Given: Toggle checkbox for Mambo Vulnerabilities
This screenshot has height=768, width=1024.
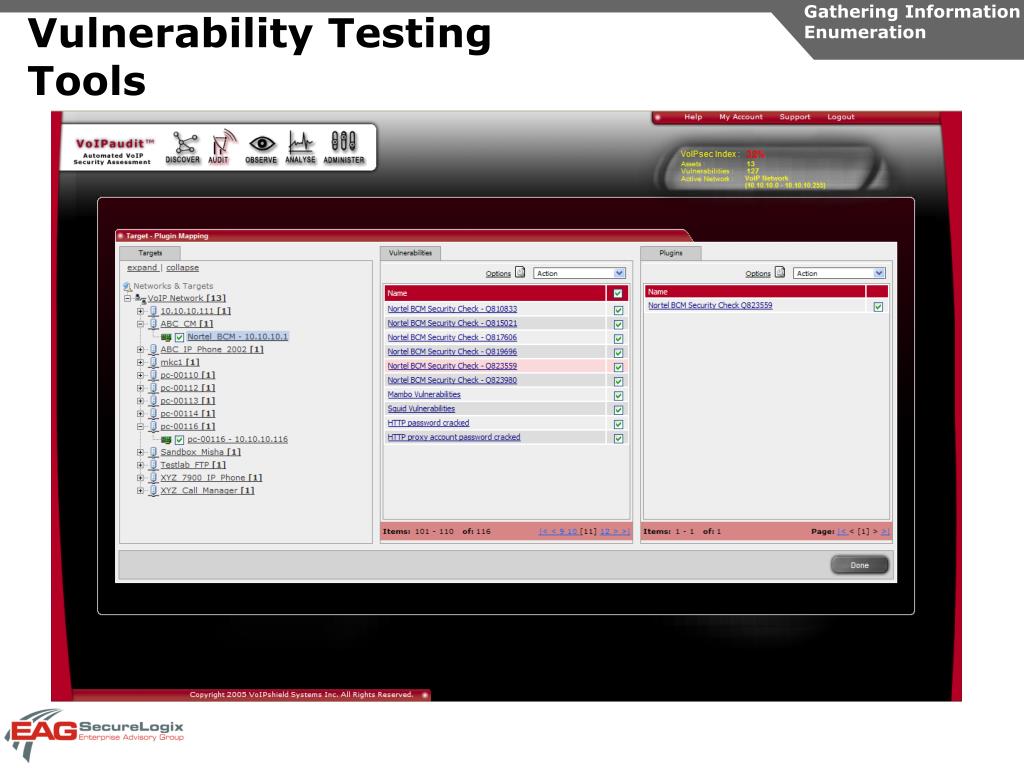Looking at the screenshot, I should (618, 396).
